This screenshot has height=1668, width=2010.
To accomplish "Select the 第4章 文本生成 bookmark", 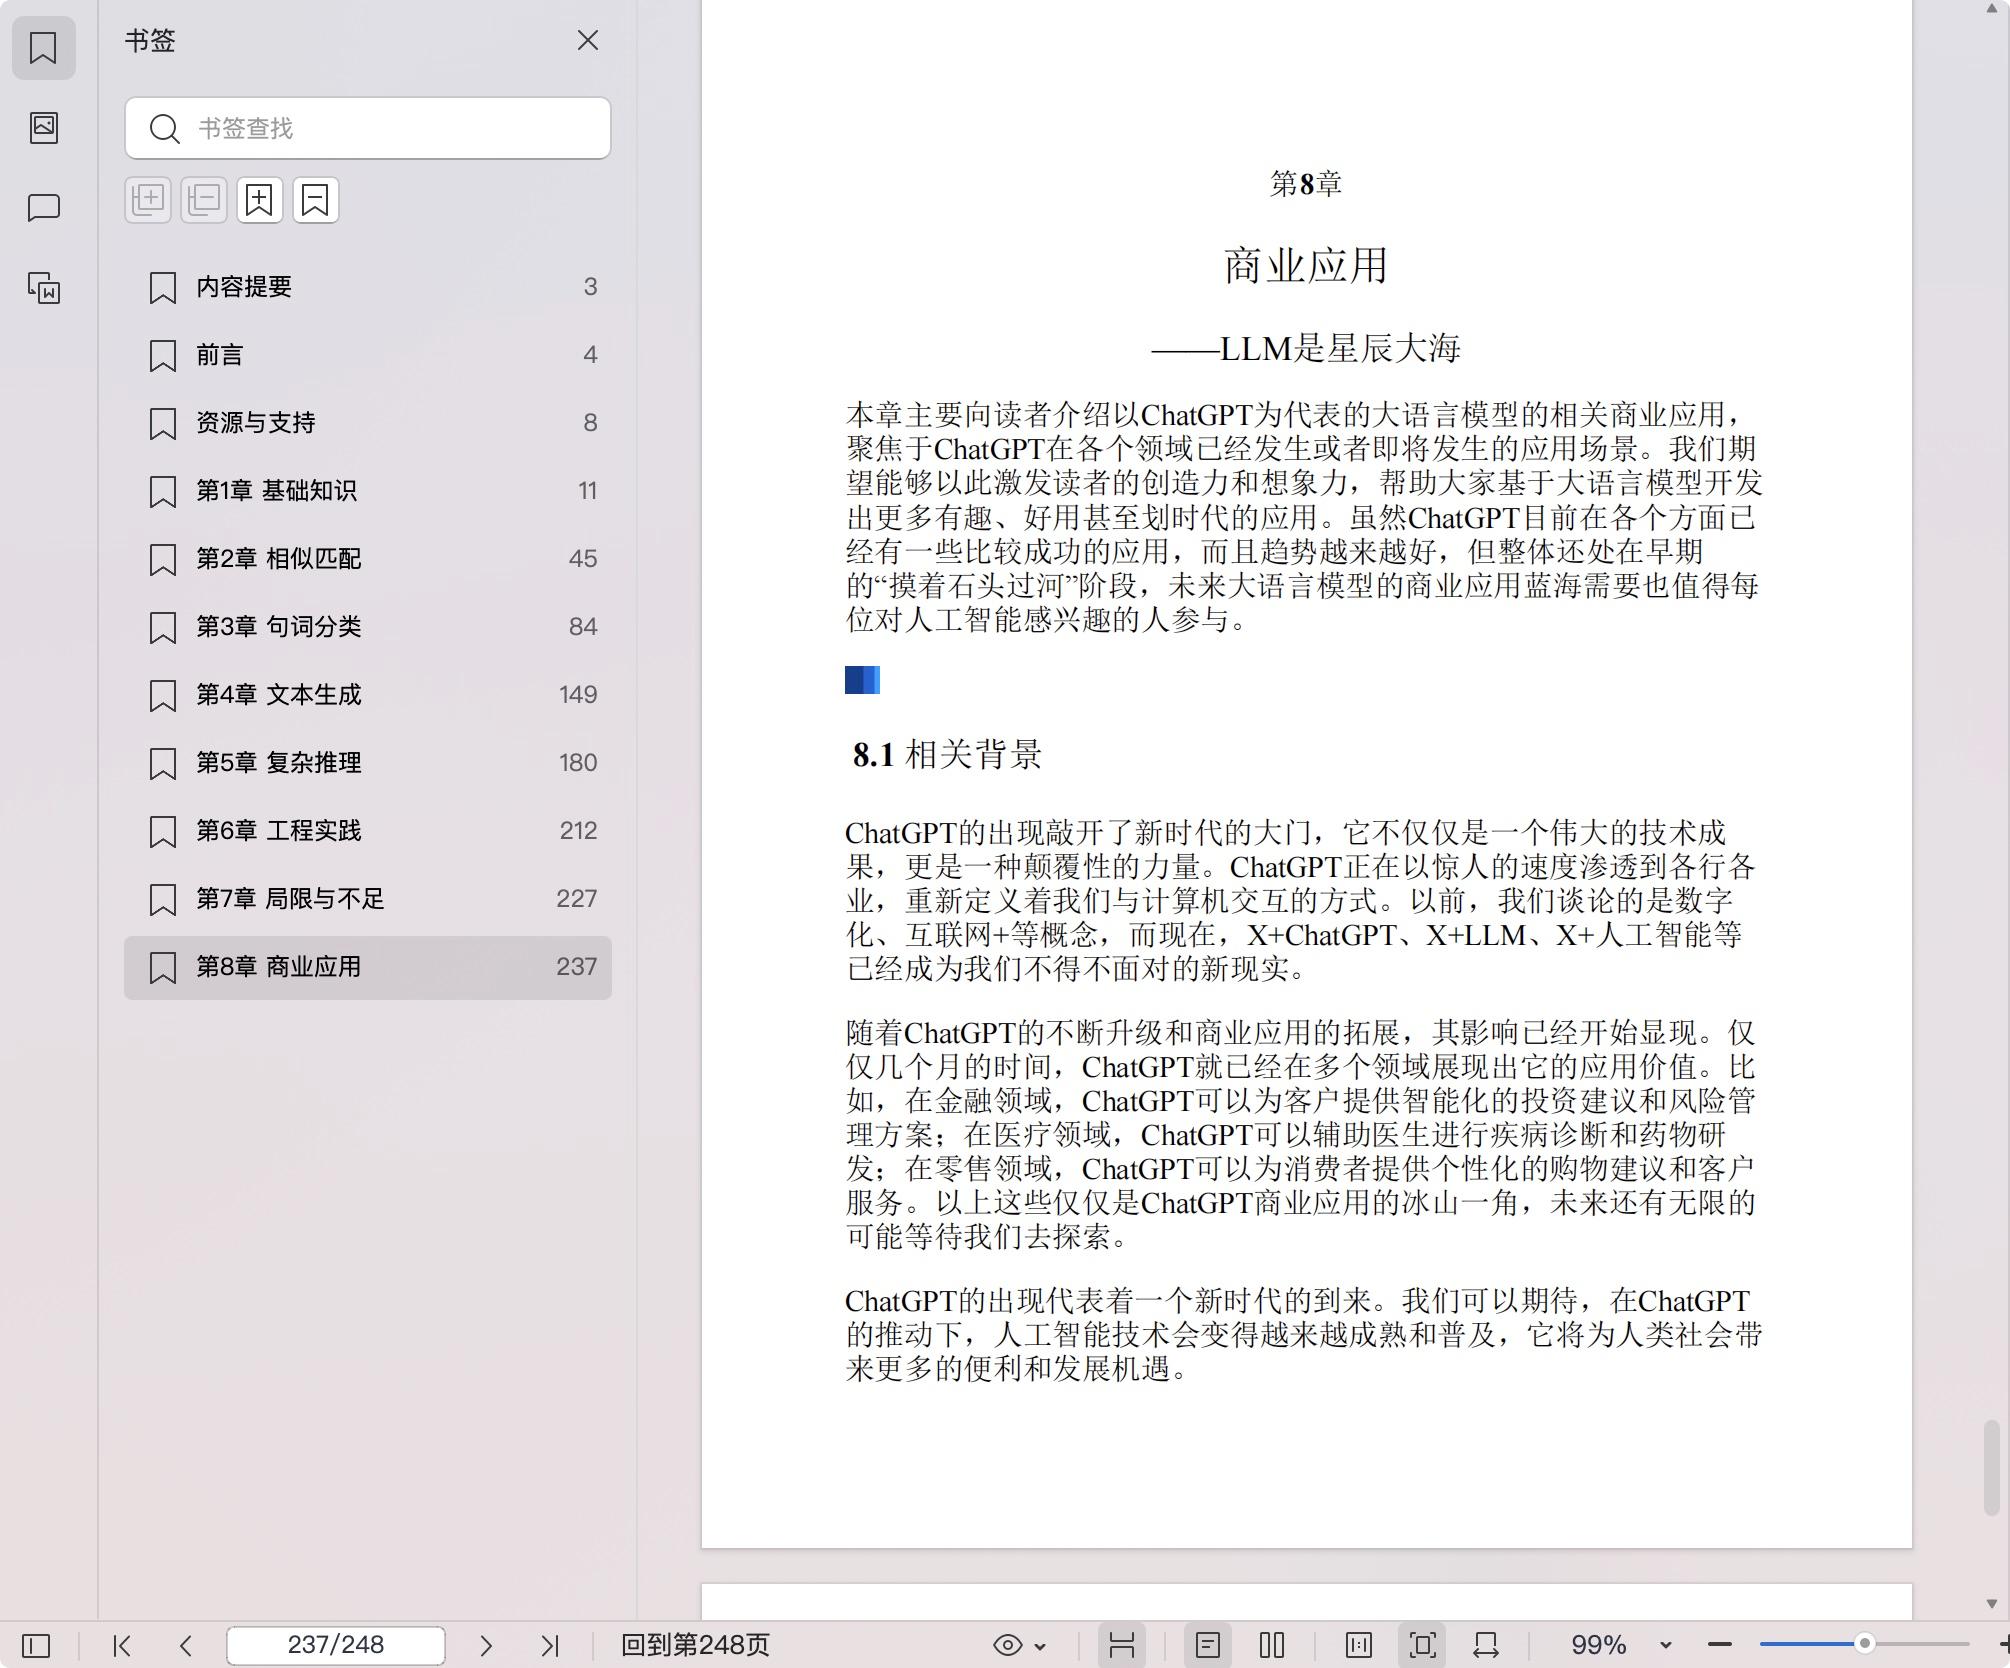I will (x=368, y=695).
